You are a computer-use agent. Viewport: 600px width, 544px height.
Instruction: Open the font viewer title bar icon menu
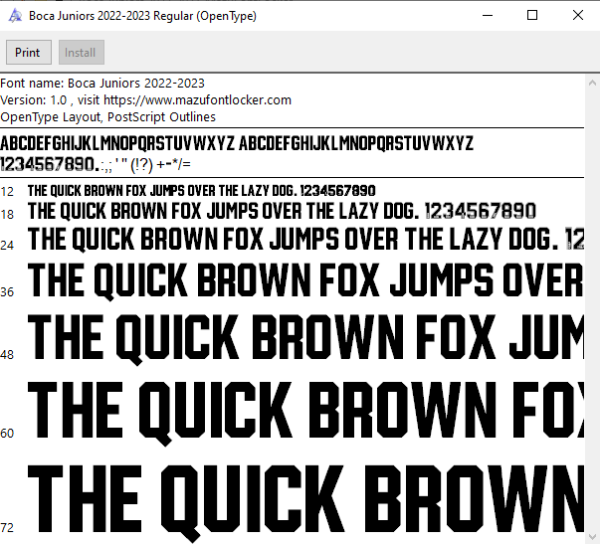tap(15, 16)
